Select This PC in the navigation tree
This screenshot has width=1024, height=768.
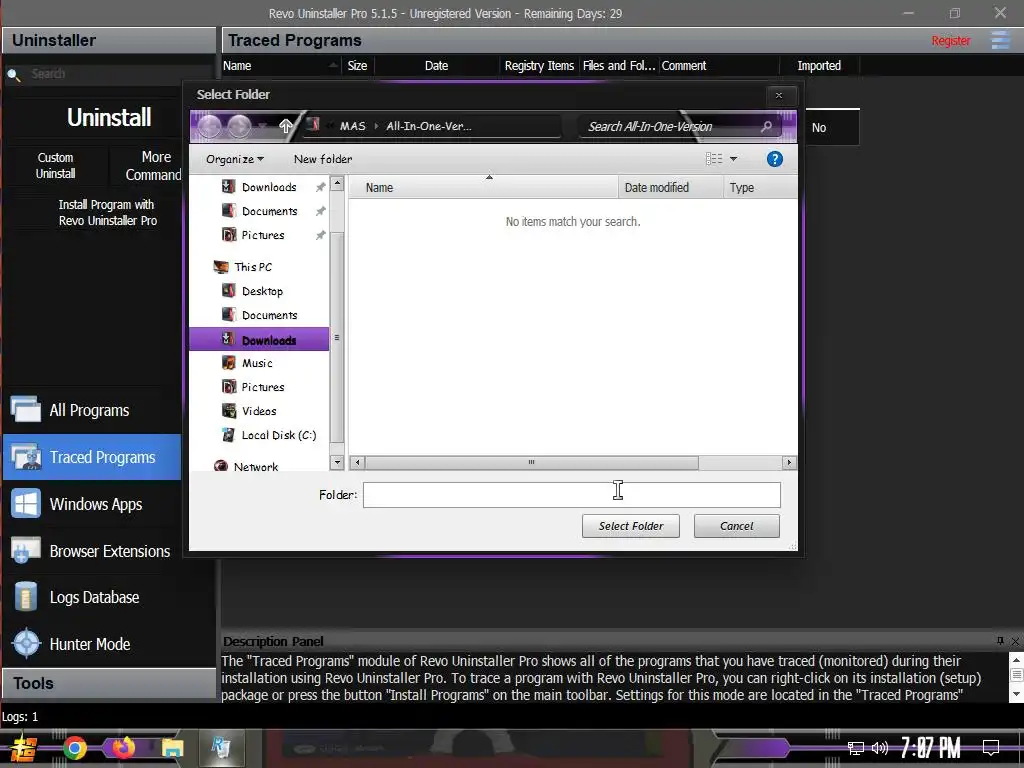[x=253, y=266]
